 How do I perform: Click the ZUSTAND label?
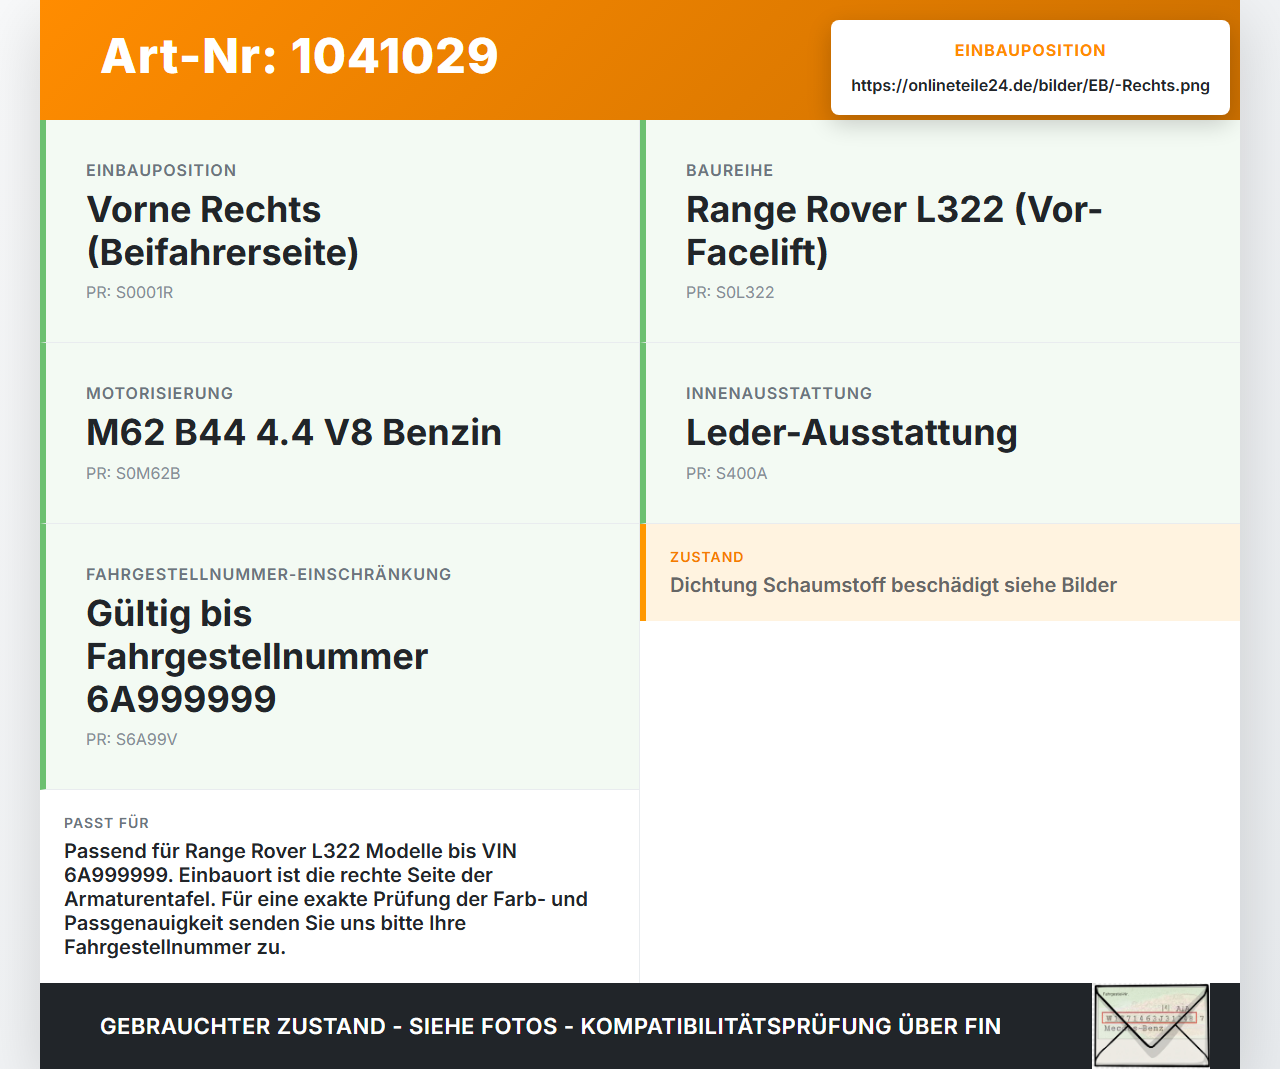click(x=707, y=557)
